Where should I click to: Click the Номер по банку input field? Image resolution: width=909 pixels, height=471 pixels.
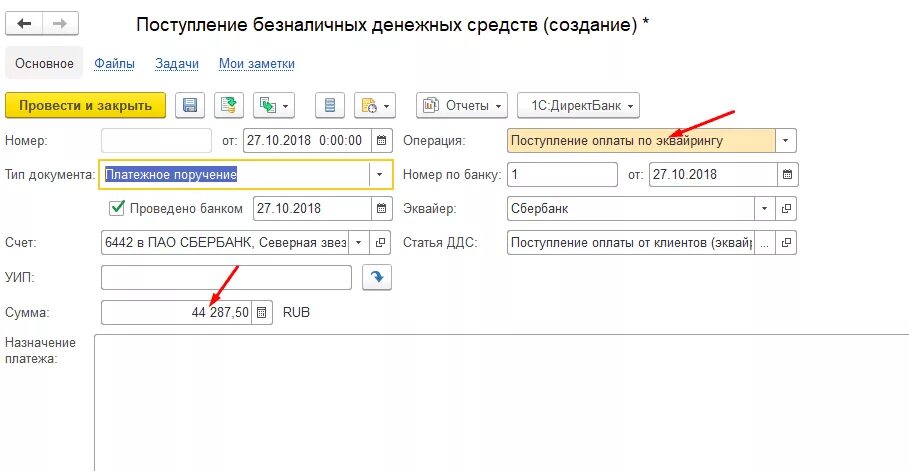[562, 175]
